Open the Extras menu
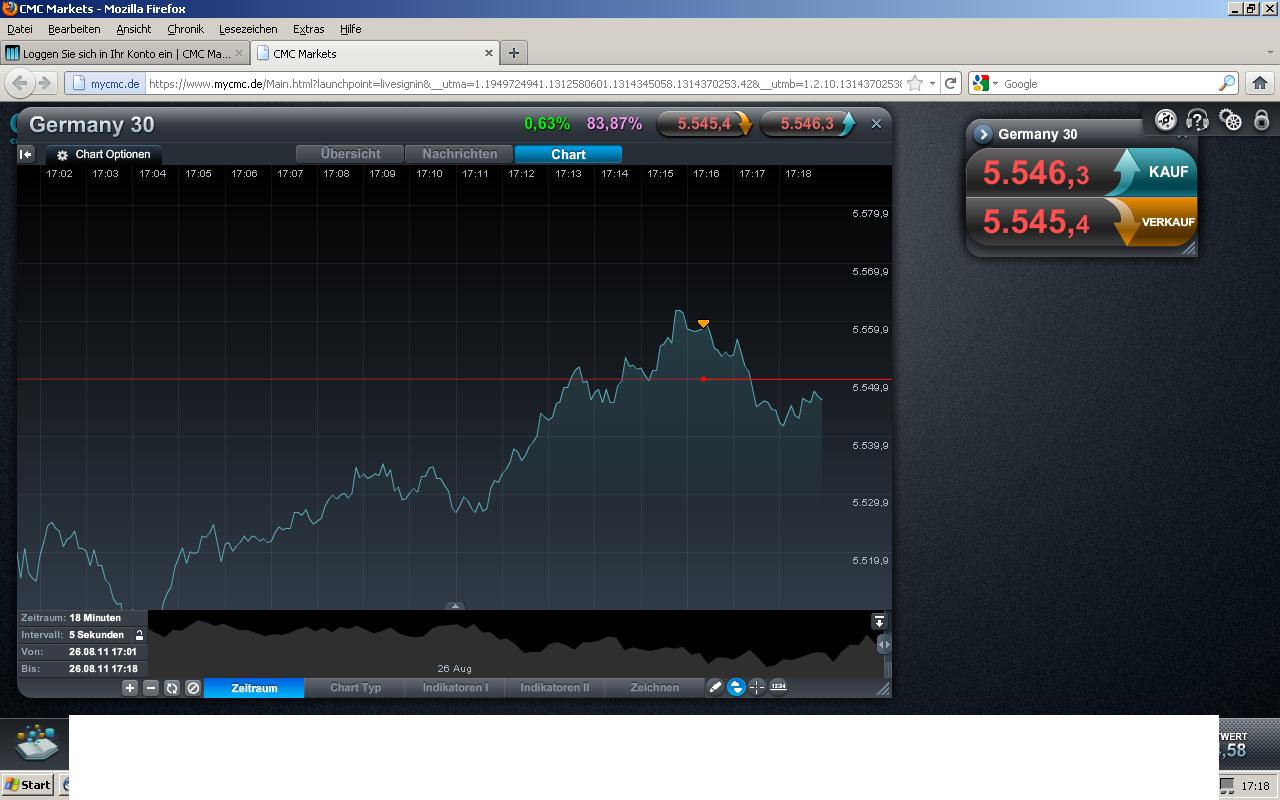This screenshot has height=800, width=1280. pos(308,29)
